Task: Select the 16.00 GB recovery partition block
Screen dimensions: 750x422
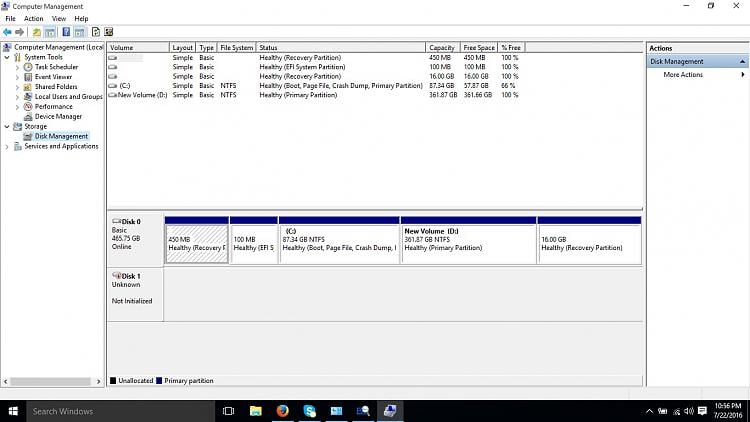Action: tap(589, 240)
